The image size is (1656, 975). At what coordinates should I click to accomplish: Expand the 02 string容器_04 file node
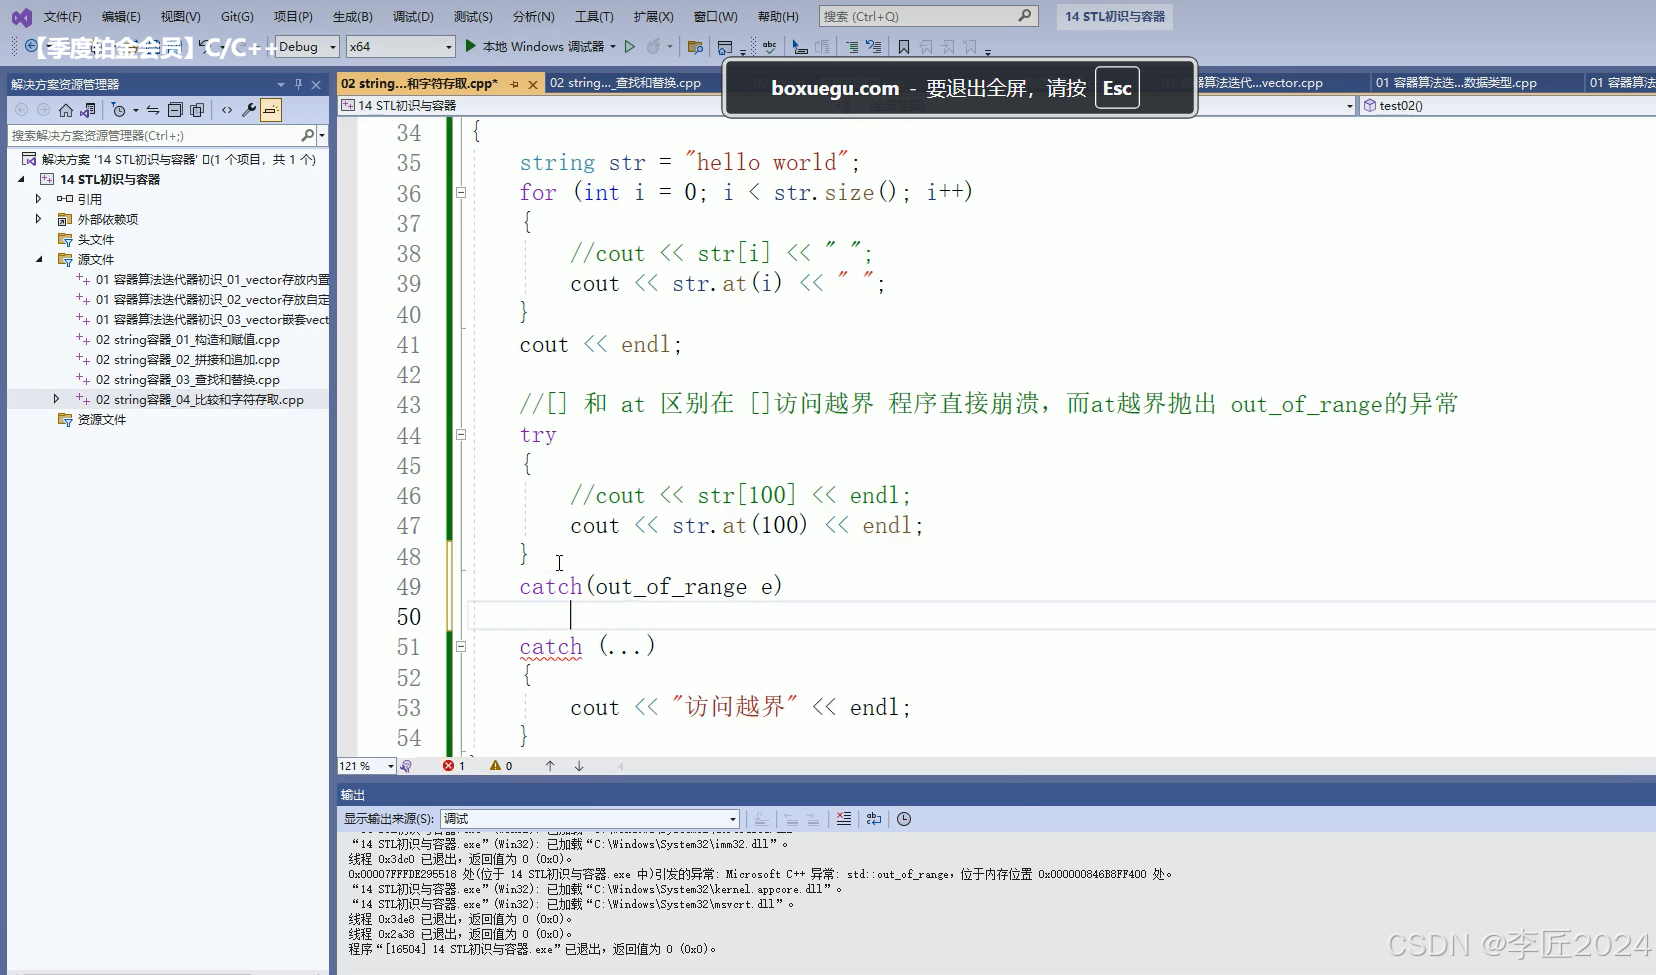pyautogui.click(x=56, y=399)
